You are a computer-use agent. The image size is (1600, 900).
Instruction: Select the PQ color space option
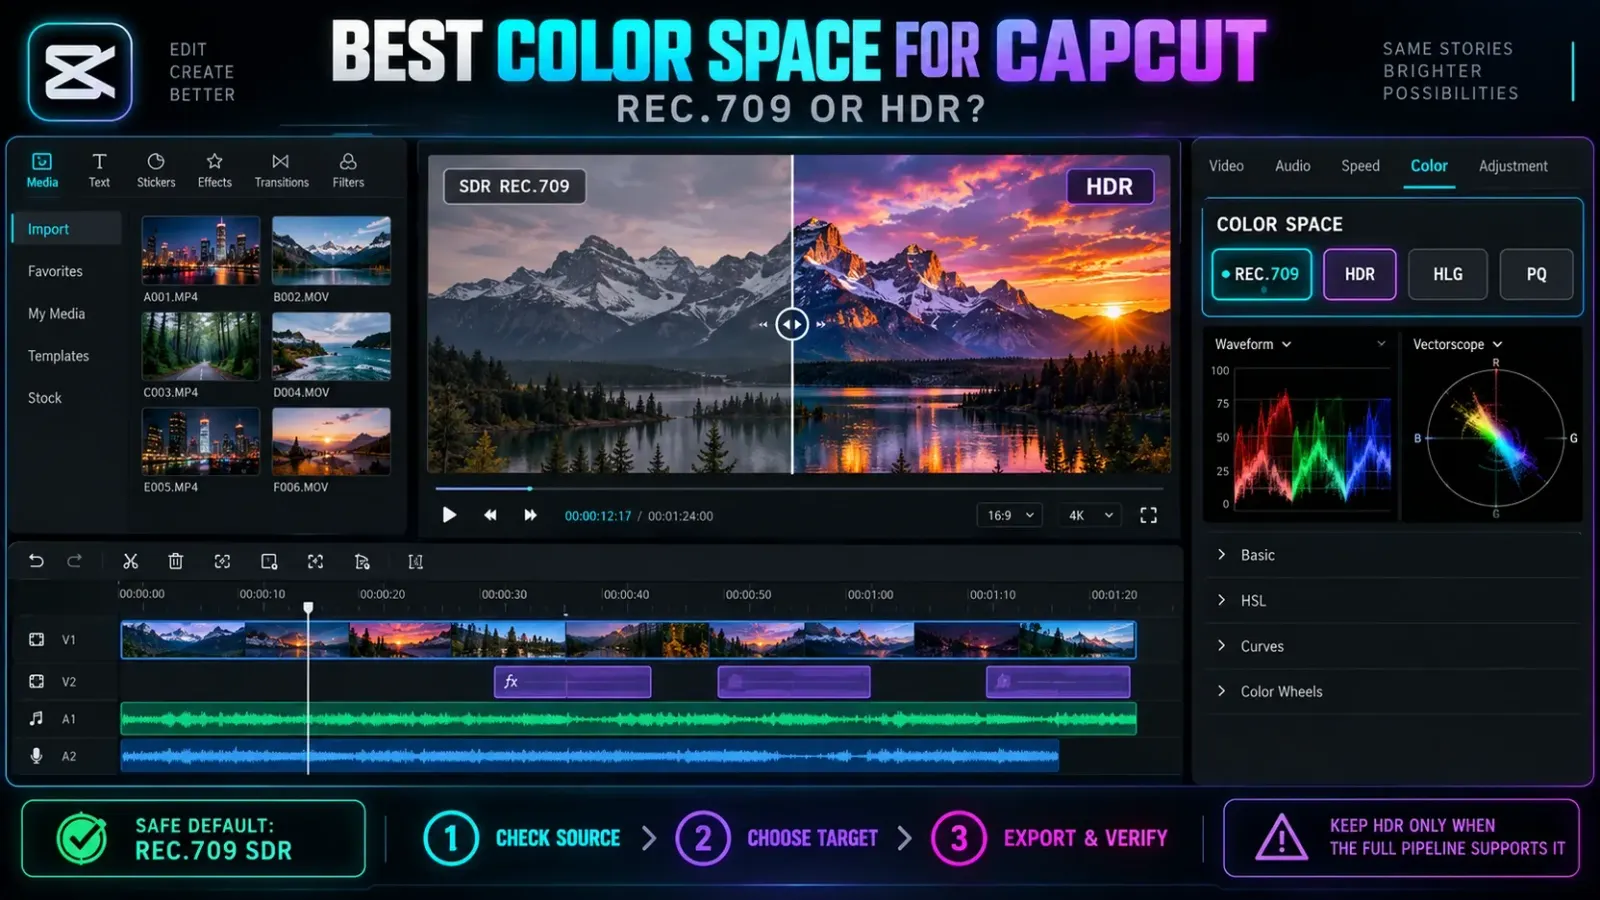1536,274
